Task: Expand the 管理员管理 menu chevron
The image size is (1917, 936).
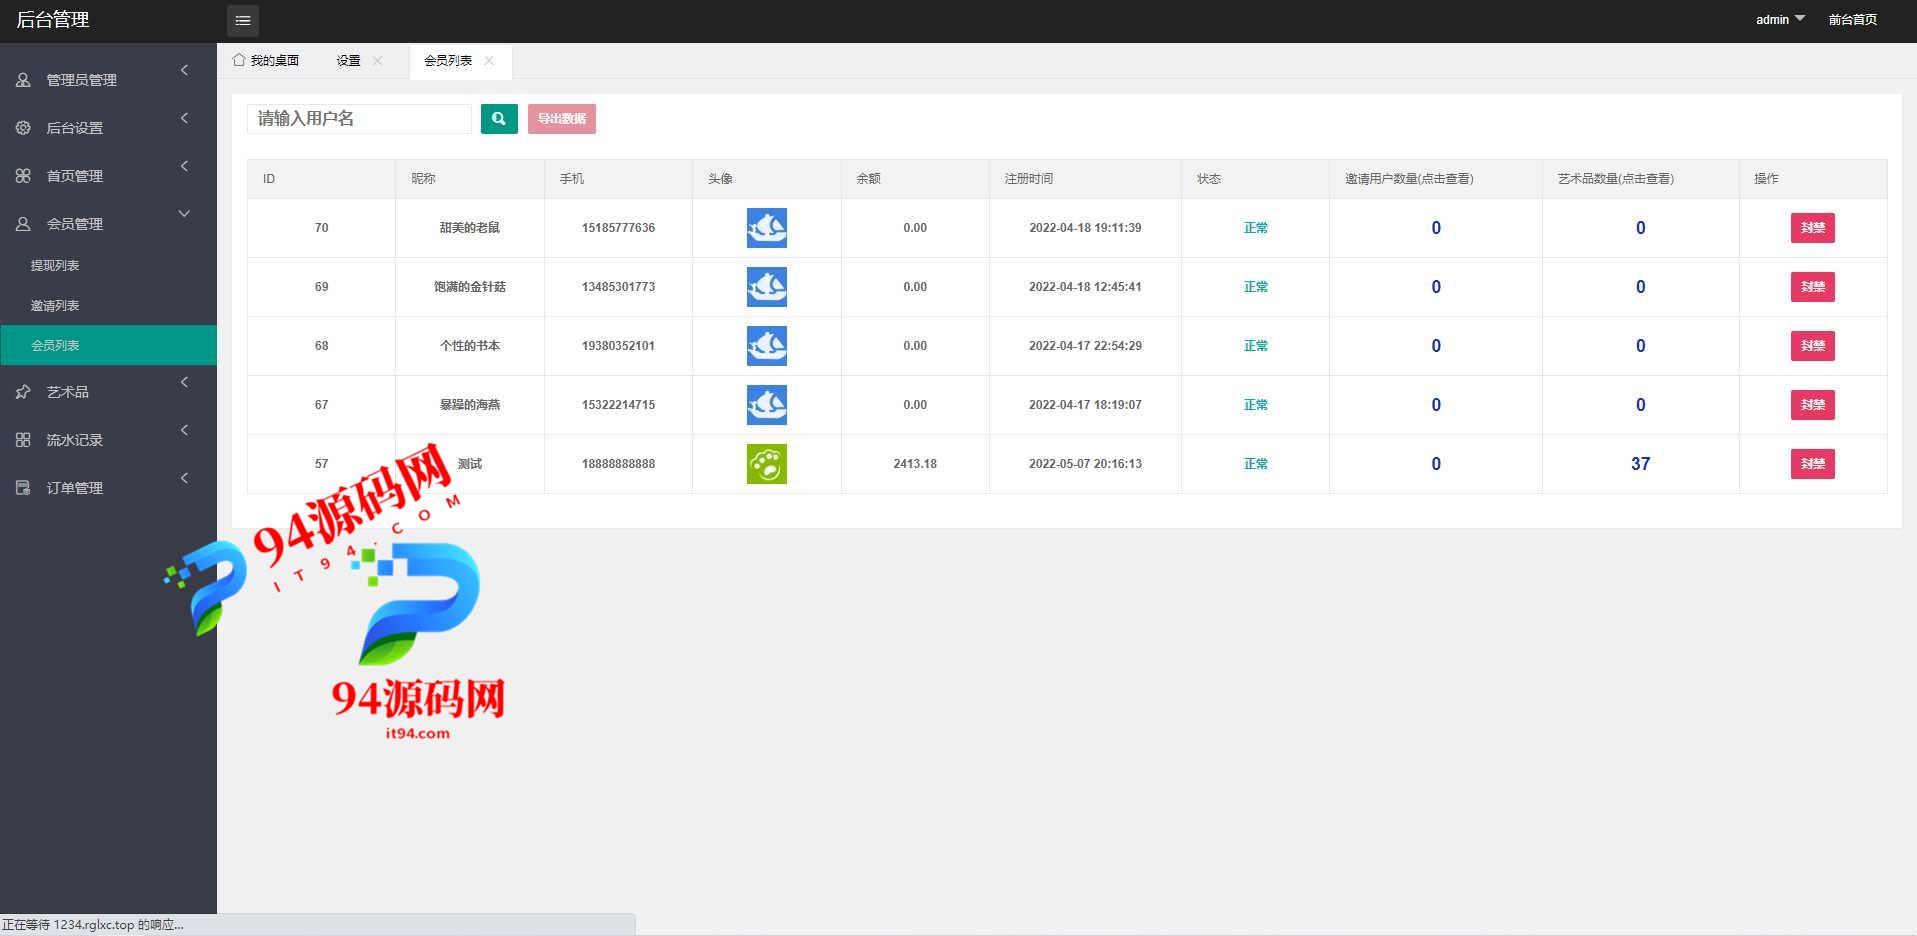Action: pyautogui.click(x=185, y=70)
